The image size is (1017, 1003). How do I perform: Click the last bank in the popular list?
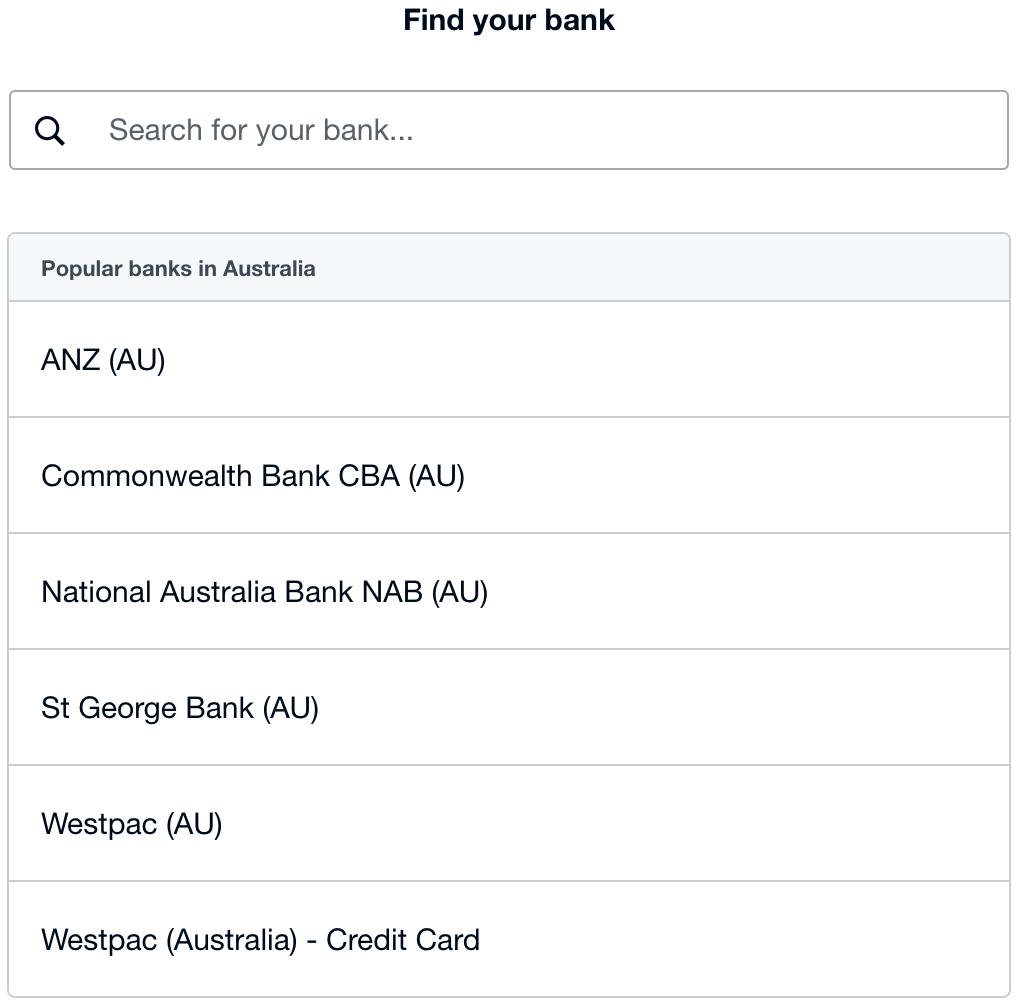click(x=508, y=939)
